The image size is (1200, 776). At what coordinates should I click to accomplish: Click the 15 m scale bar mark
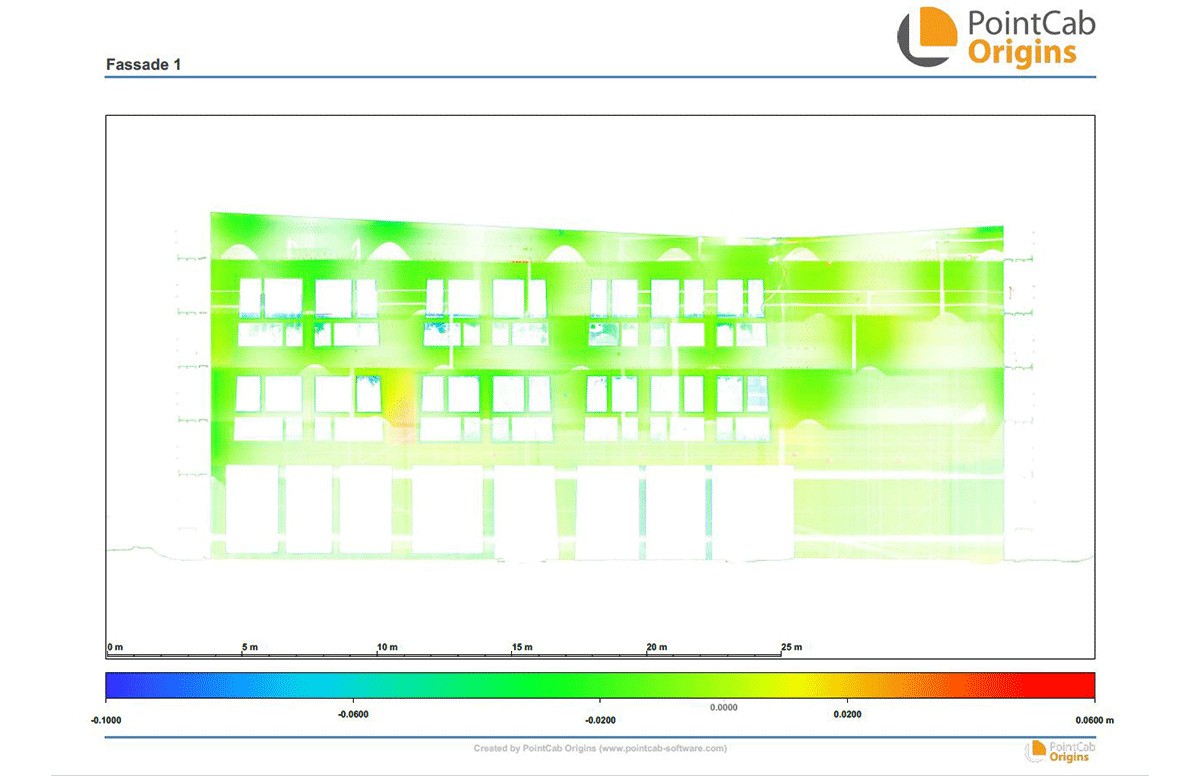[521, 647]
